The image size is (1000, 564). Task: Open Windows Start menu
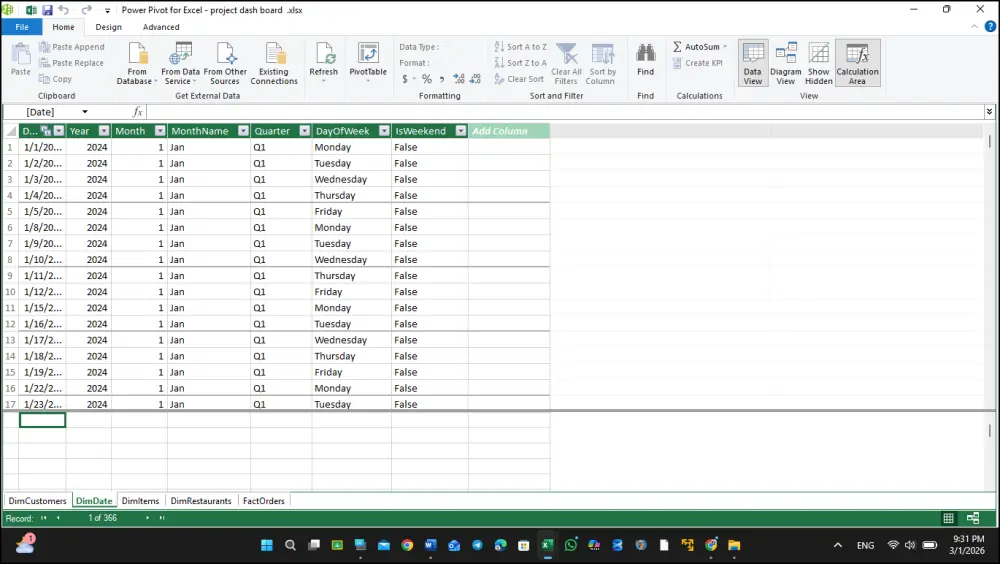click(267, 545)
